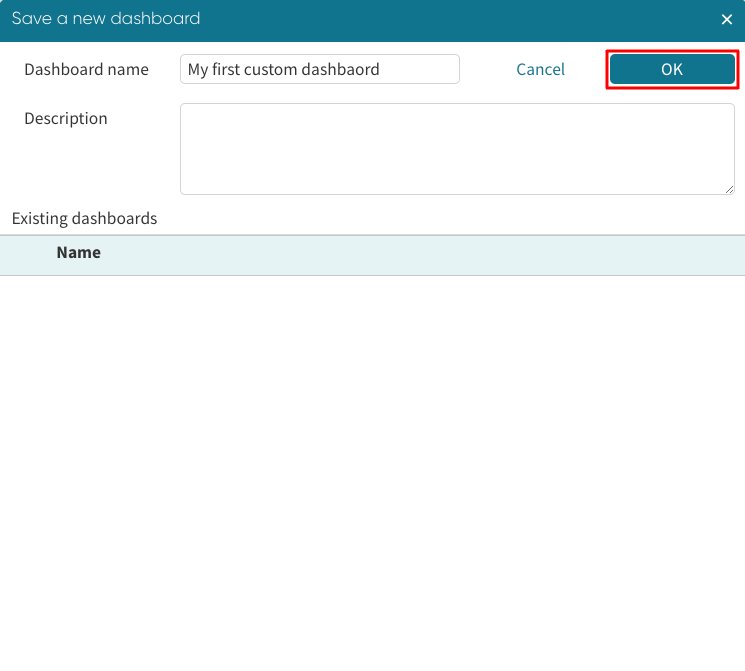Click the Dashboard name label
745x671 pixels.
point(86,69)
